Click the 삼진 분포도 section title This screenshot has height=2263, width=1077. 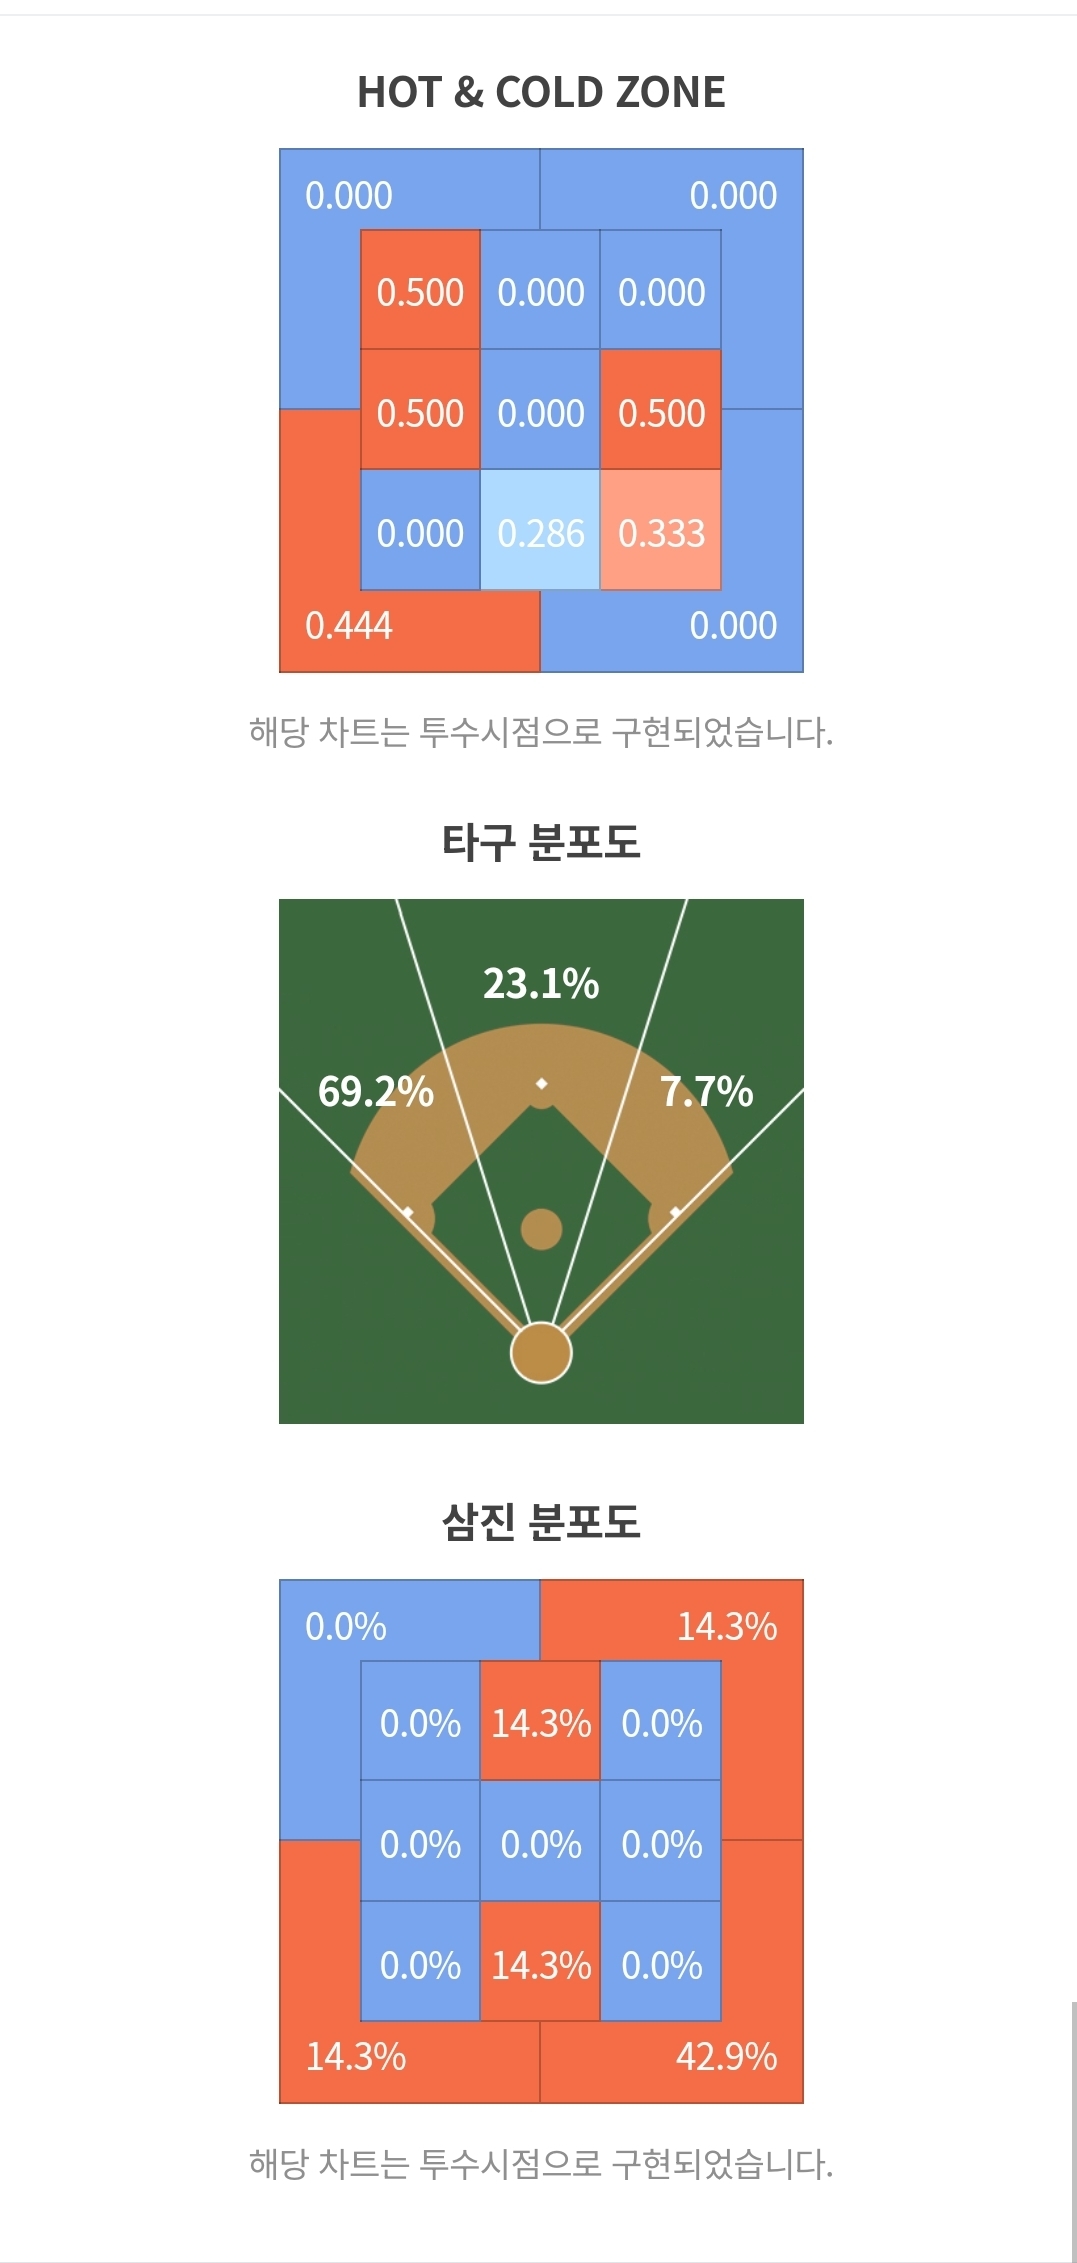541,1522
